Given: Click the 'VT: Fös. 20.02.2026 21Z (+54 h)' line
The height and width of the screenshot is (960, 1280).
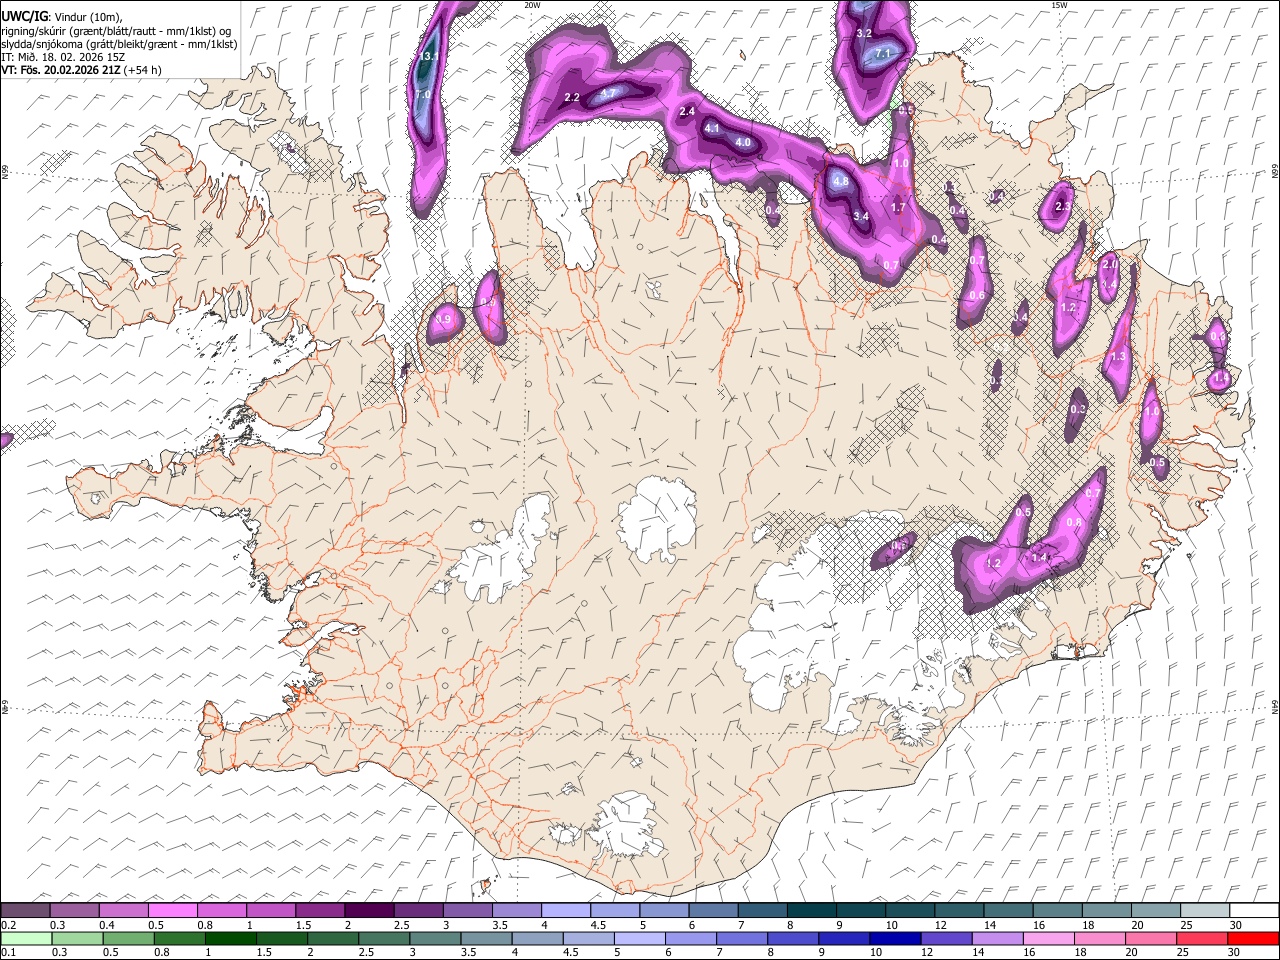Looking at the screenshot, I should point(81,70).
